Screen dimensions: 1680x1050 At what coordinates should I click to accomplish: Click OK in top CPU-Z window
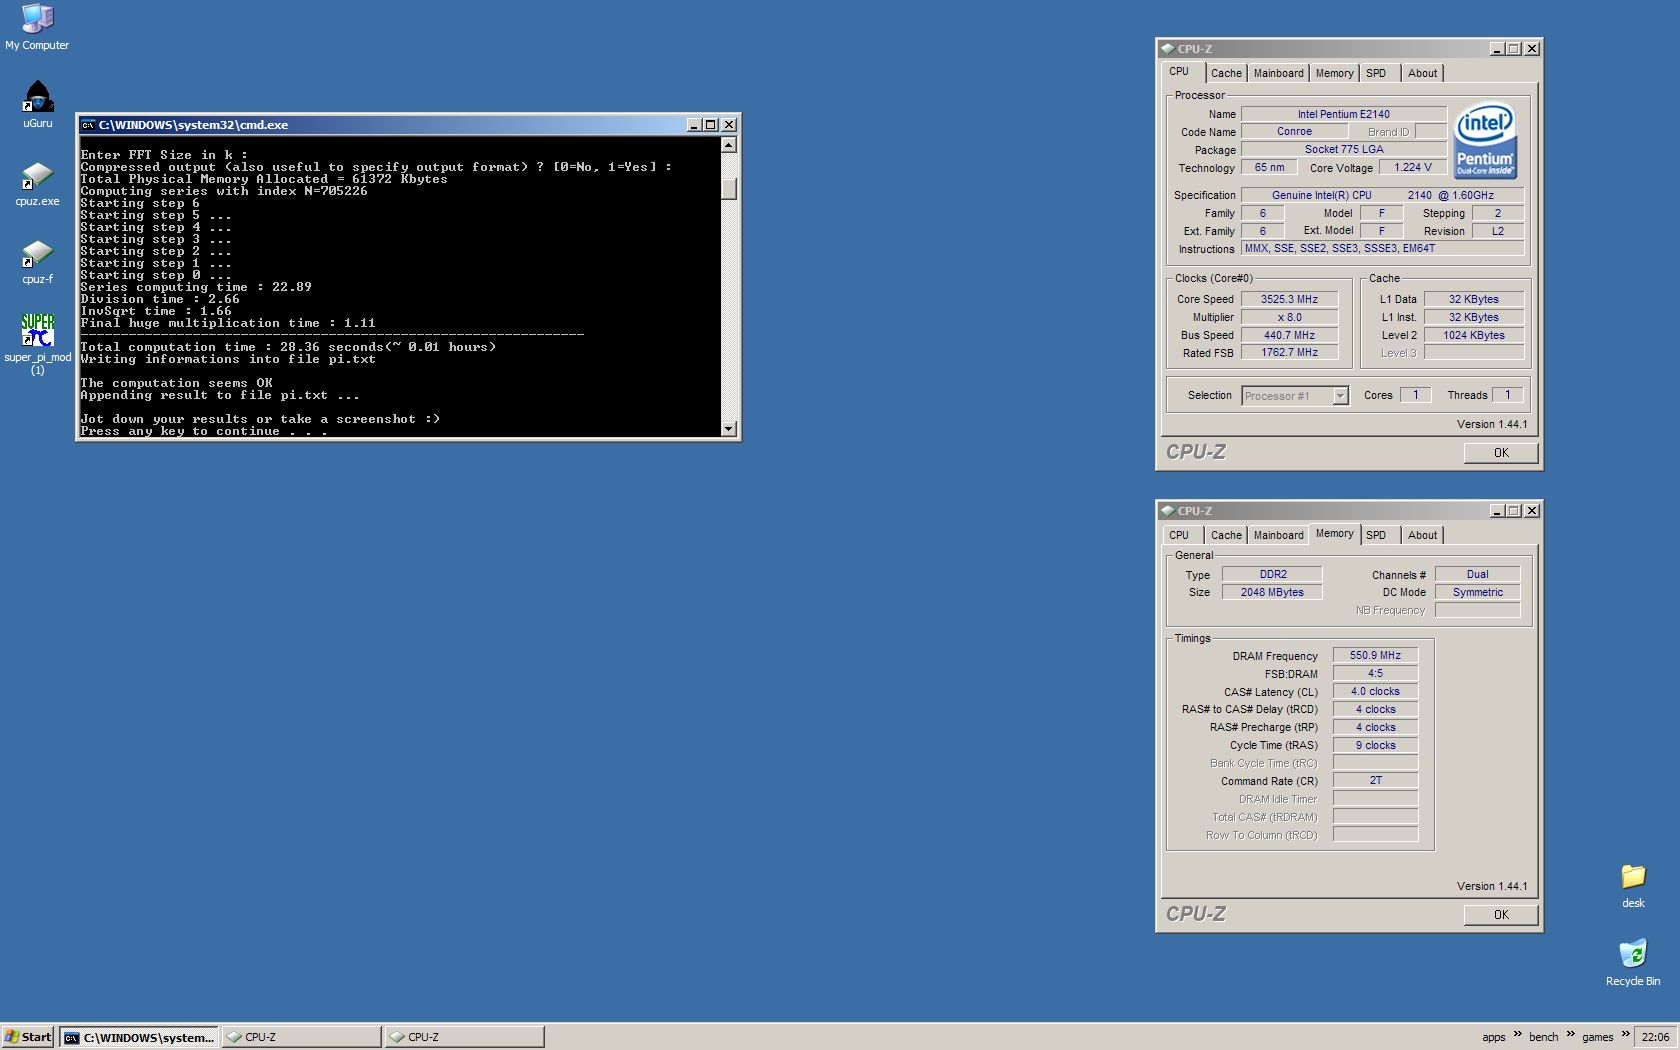[1501, 453]
